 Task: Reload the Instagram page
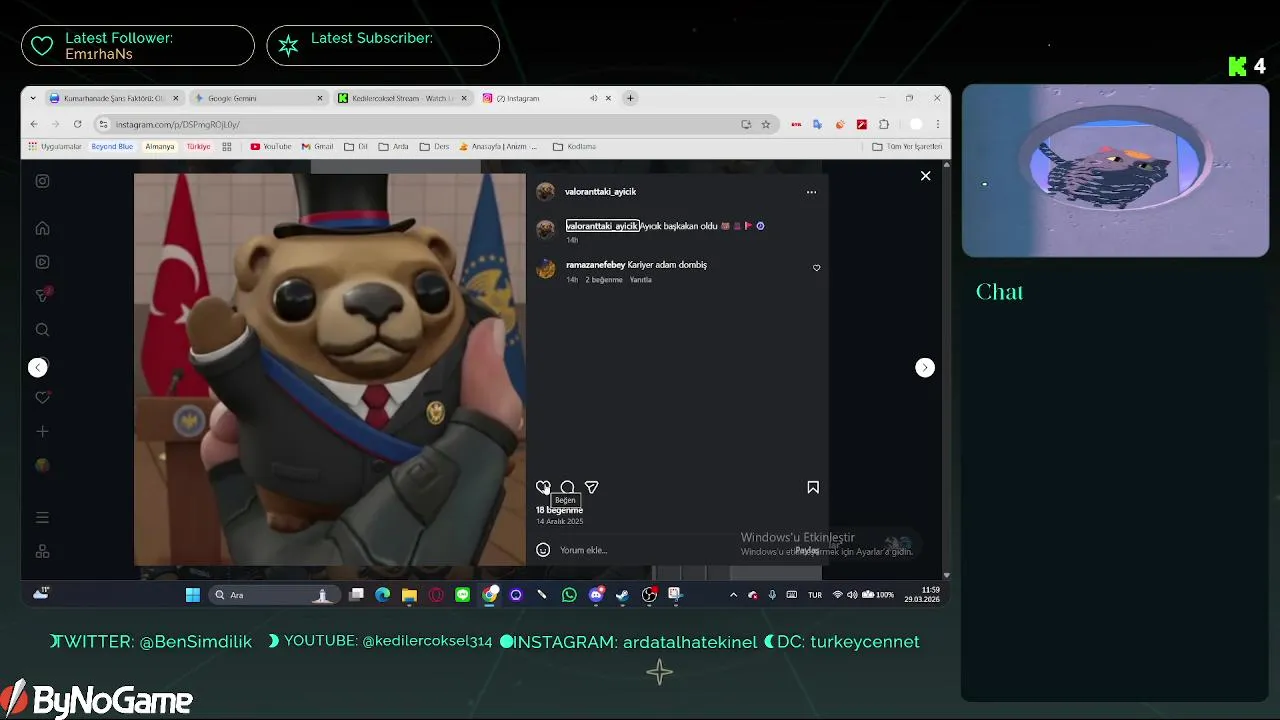(x=77, y=124)
